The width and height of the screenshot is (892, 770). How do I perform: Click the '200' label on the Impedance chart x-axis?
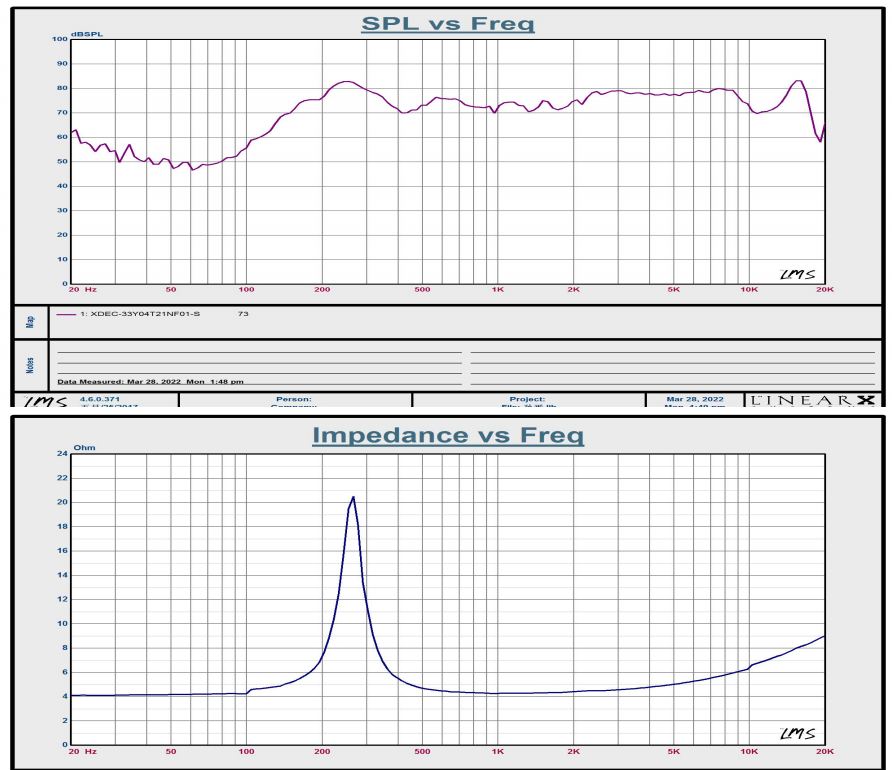pos(322,752)
